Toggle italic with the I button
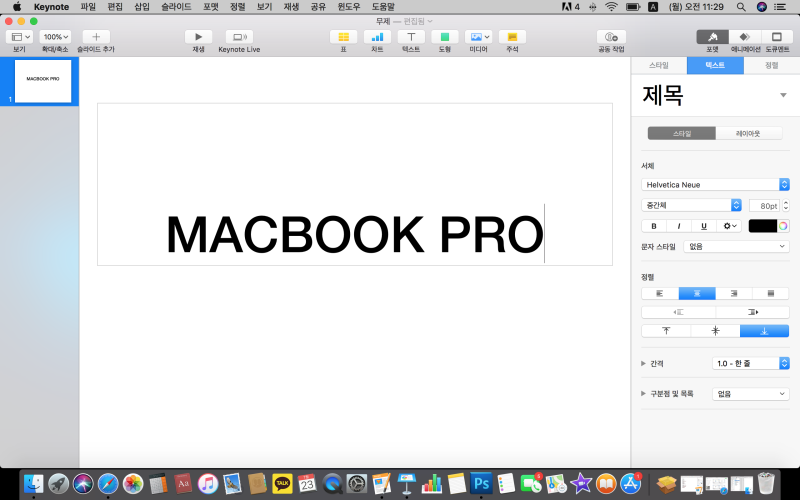Viewport: 800px width, 500px height. click(679, 226)
